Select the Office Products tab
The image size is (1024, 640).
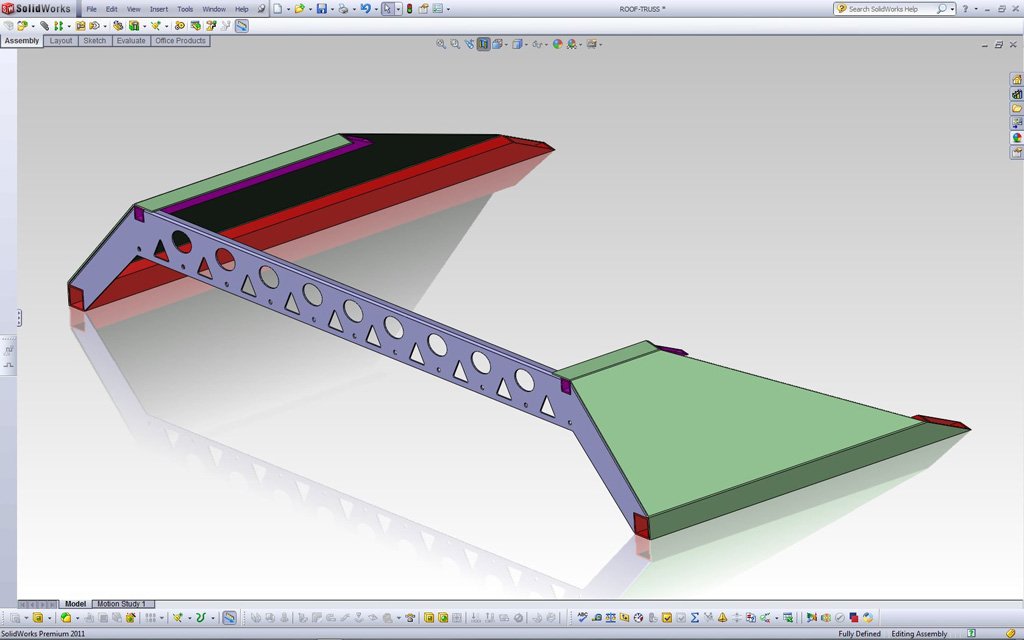point(180,41)
